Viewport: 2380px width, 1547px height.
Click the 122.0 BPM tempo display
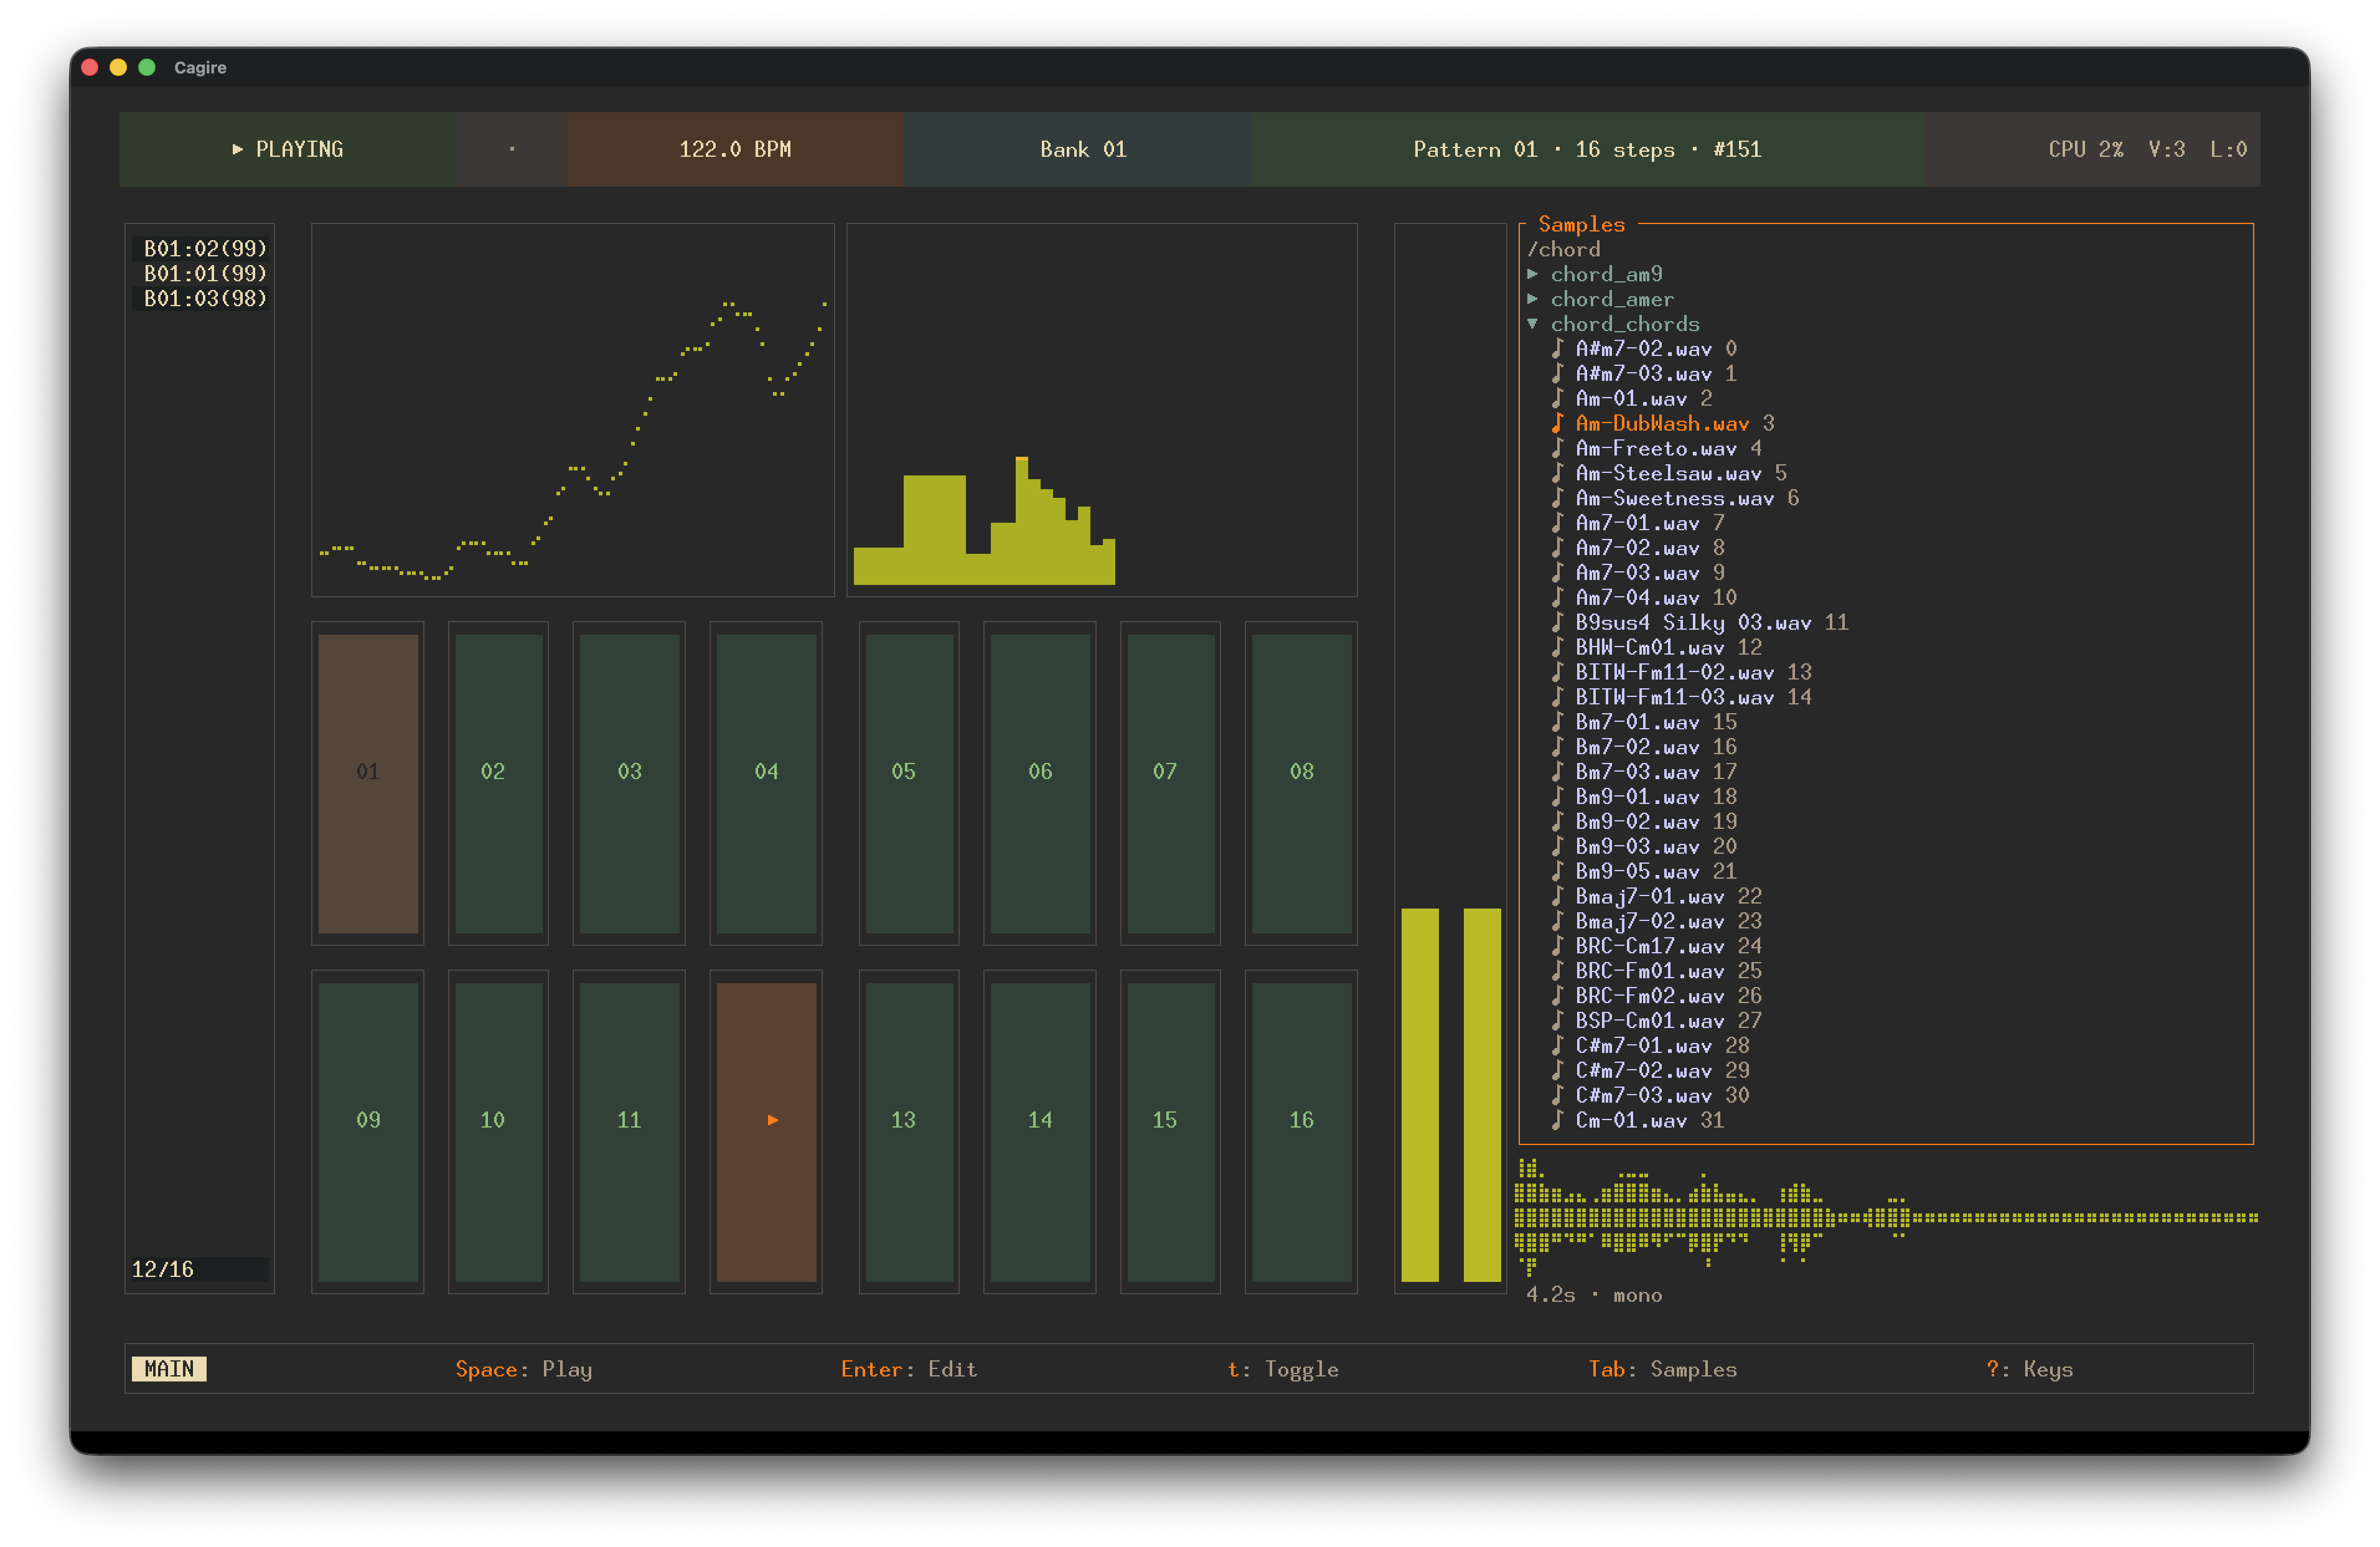[x=735, y=149]
